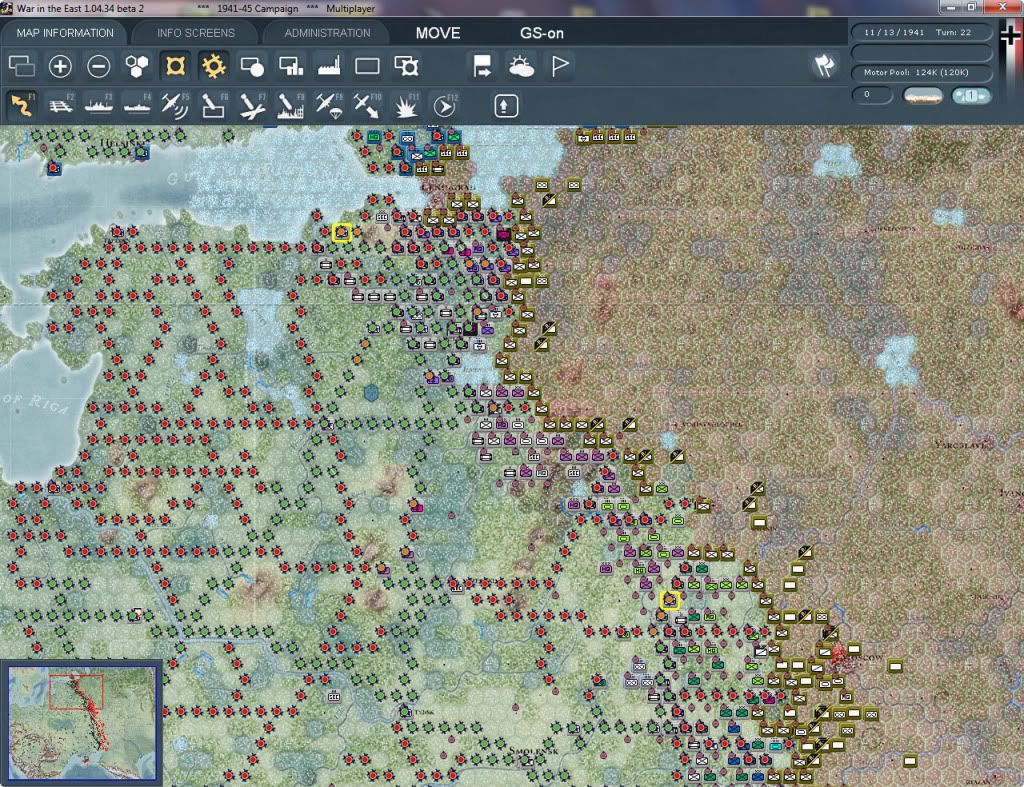Toggle the highlighted gear map overlay
The width and height of the screenshot is (1024, 787).
click(214, 66)
